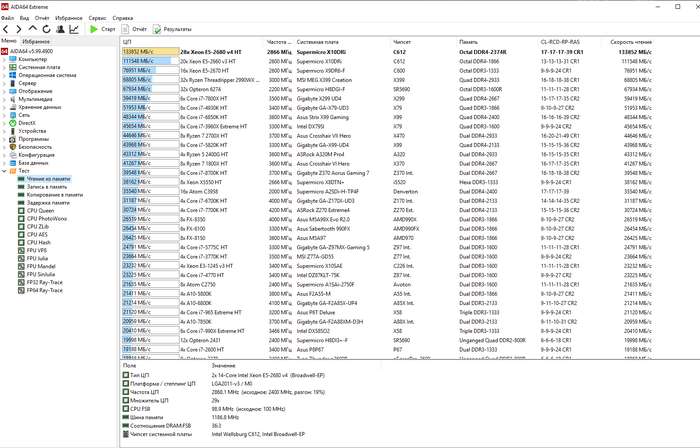This screenshot has width=700, height=448.
Task: Select Задержка памяти test
Action: (48, 203)
